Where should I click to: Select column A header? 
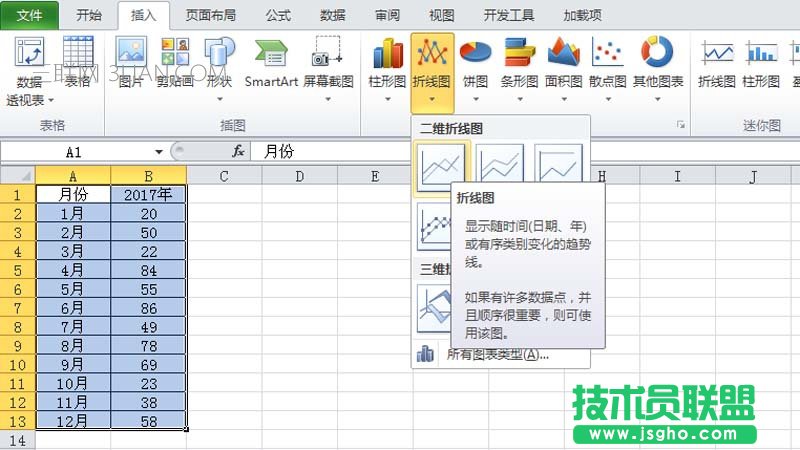tap(73, 176)
